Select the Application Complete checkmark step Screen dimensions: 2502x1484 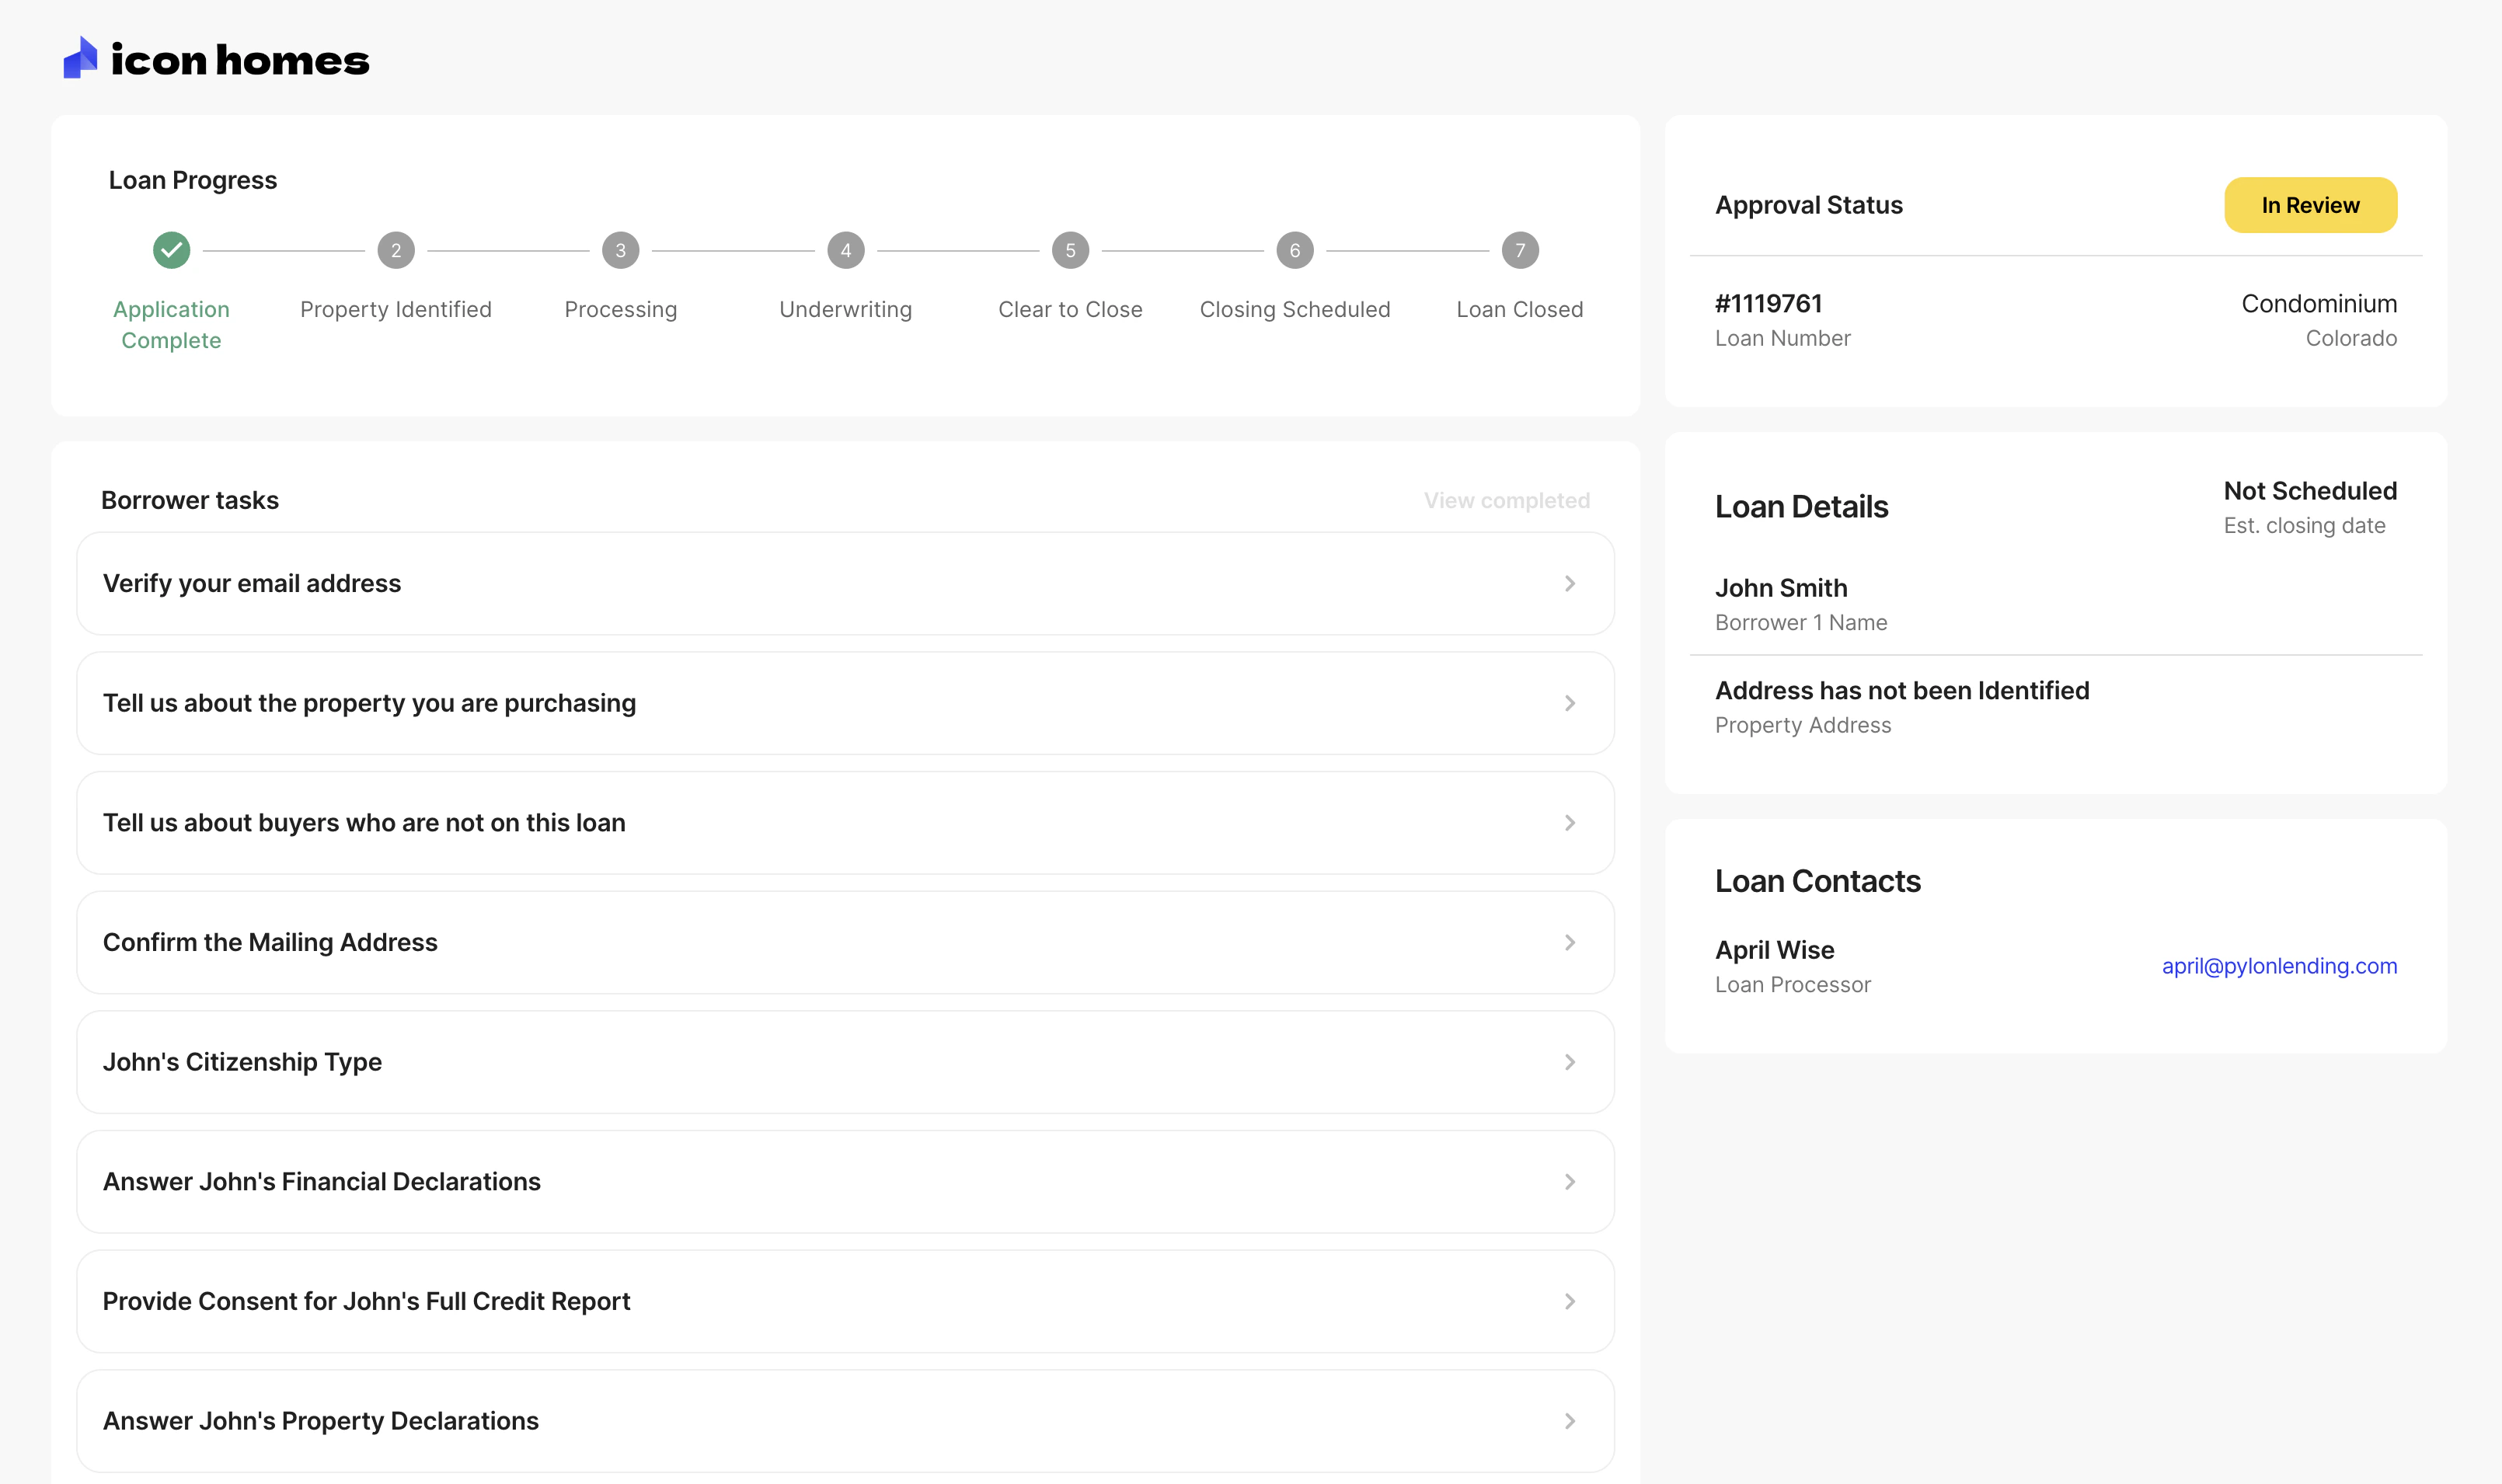[171, 250]
